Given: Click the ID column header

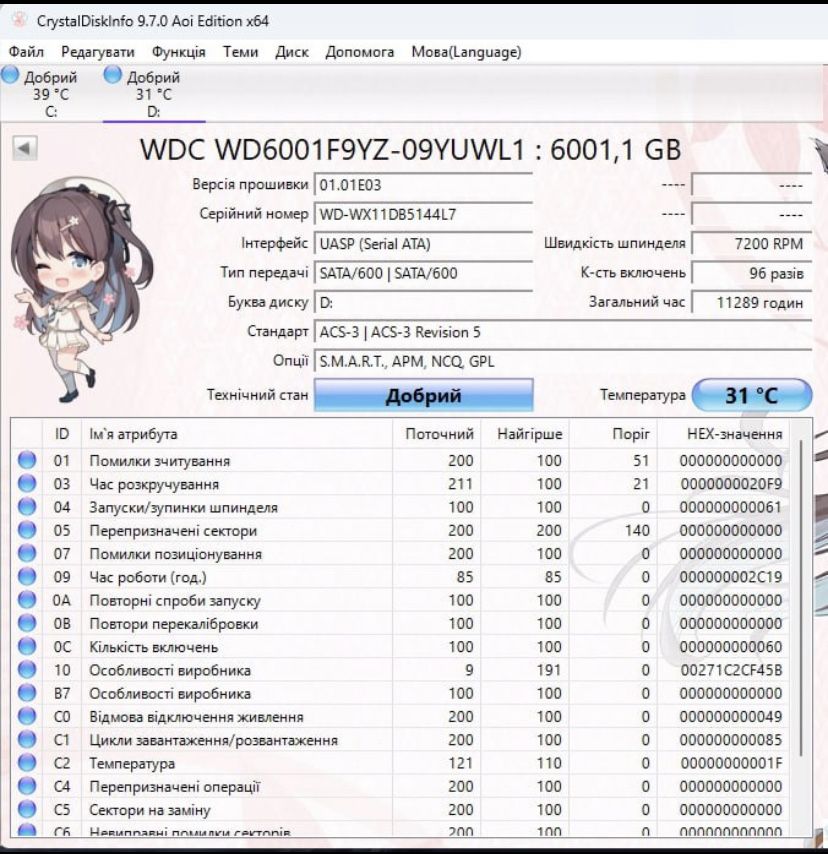Looking at the screenshot, I should (x=62, y=434).
